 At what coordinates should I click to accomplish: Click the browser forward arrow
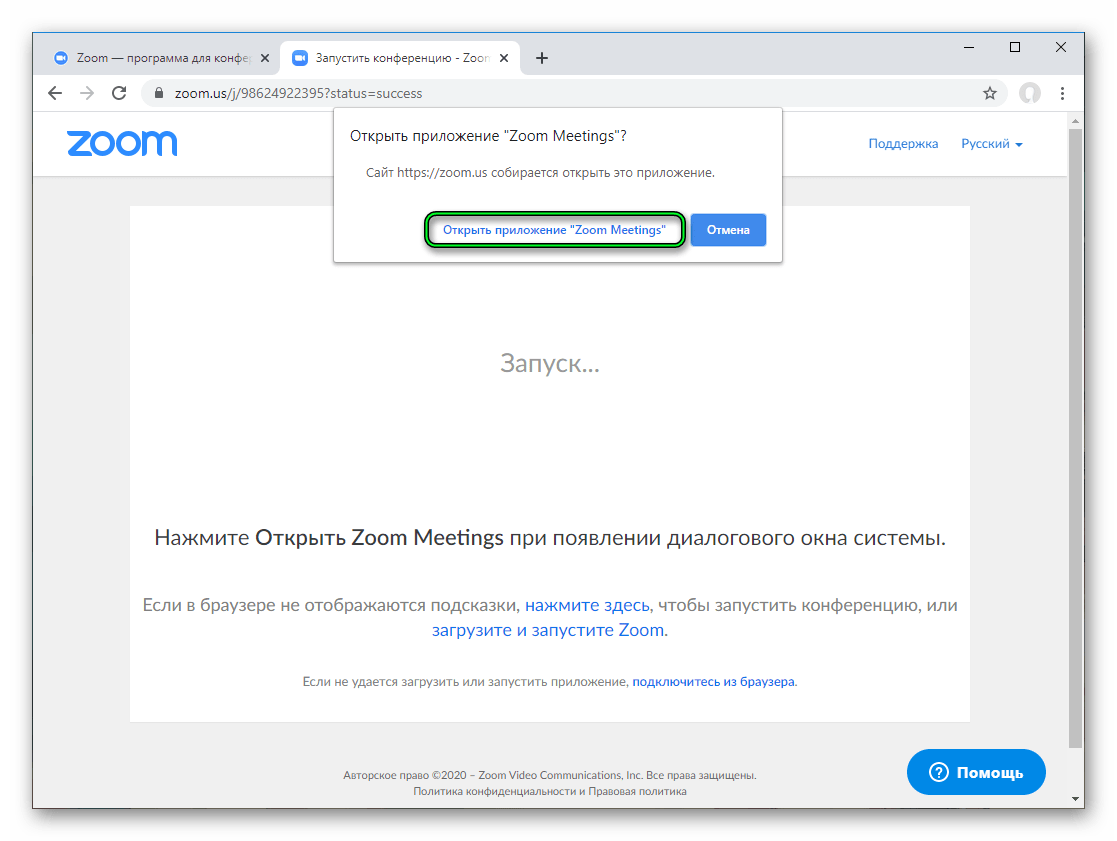(87, 93)
